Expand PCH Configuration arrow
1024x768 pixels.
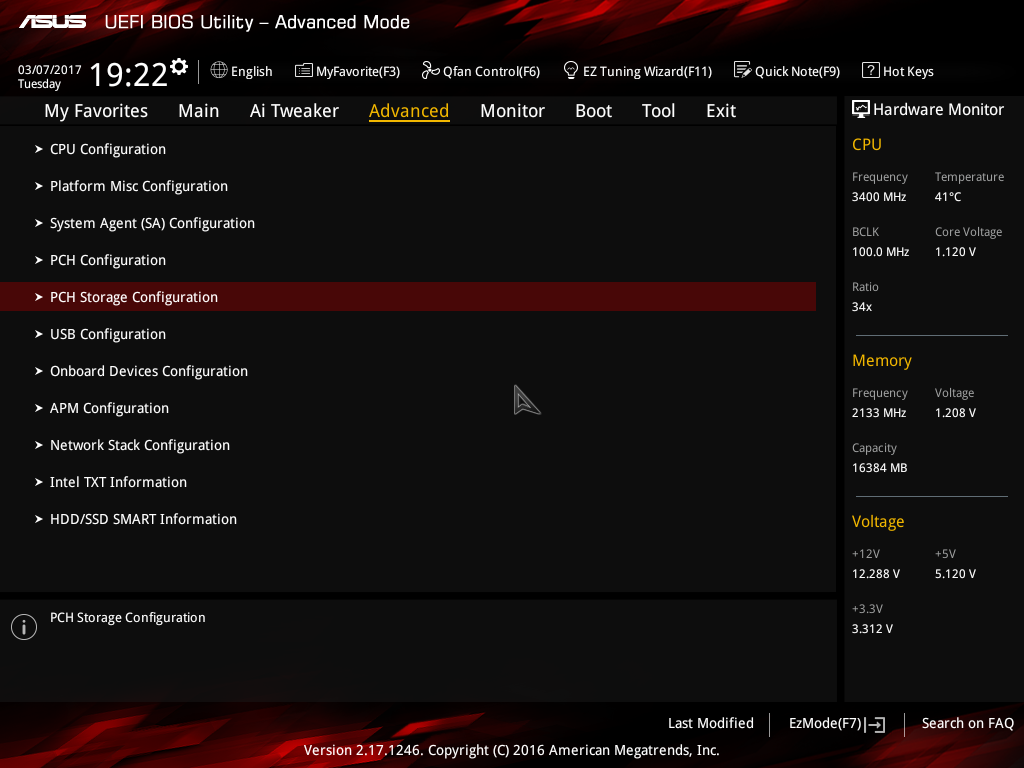pyautogui.click(x=39, y=260)
